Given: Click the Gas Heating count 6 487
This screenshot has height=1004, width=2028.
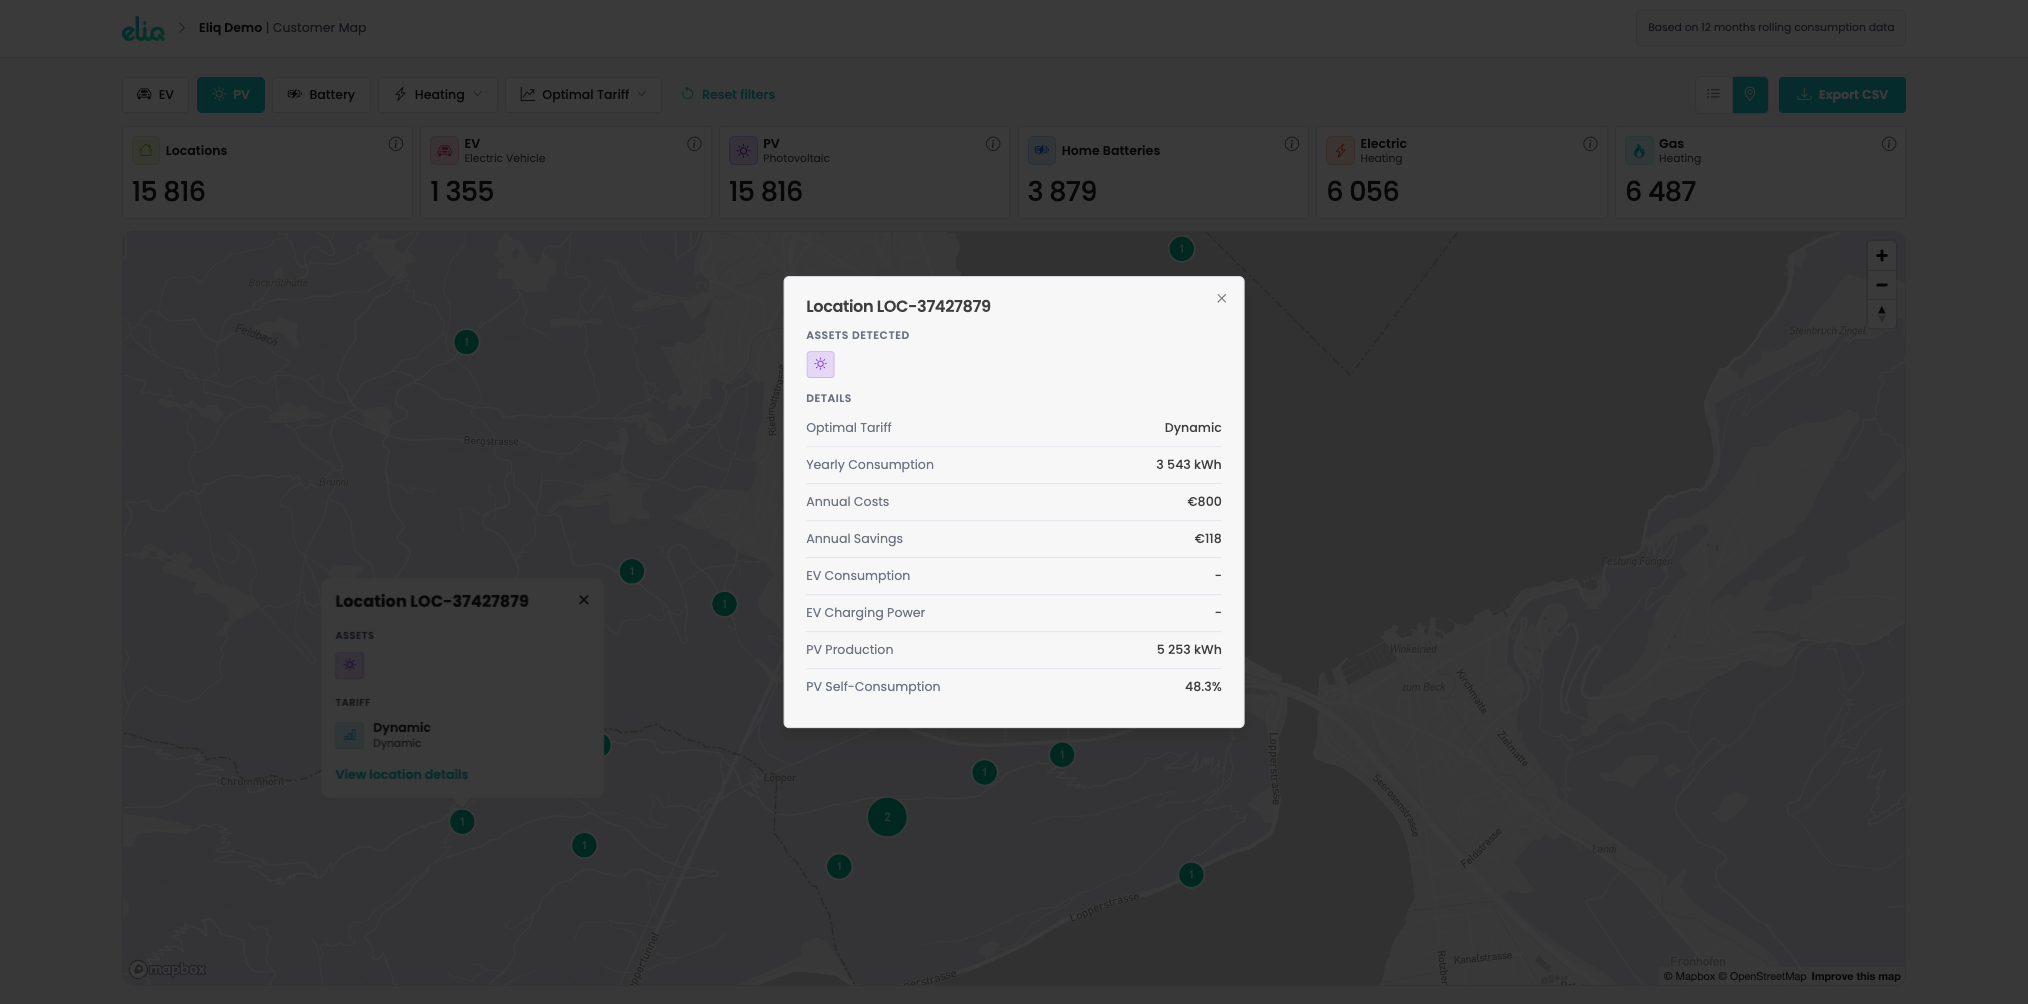Looking at the screenshot, I should [1660, 191].
